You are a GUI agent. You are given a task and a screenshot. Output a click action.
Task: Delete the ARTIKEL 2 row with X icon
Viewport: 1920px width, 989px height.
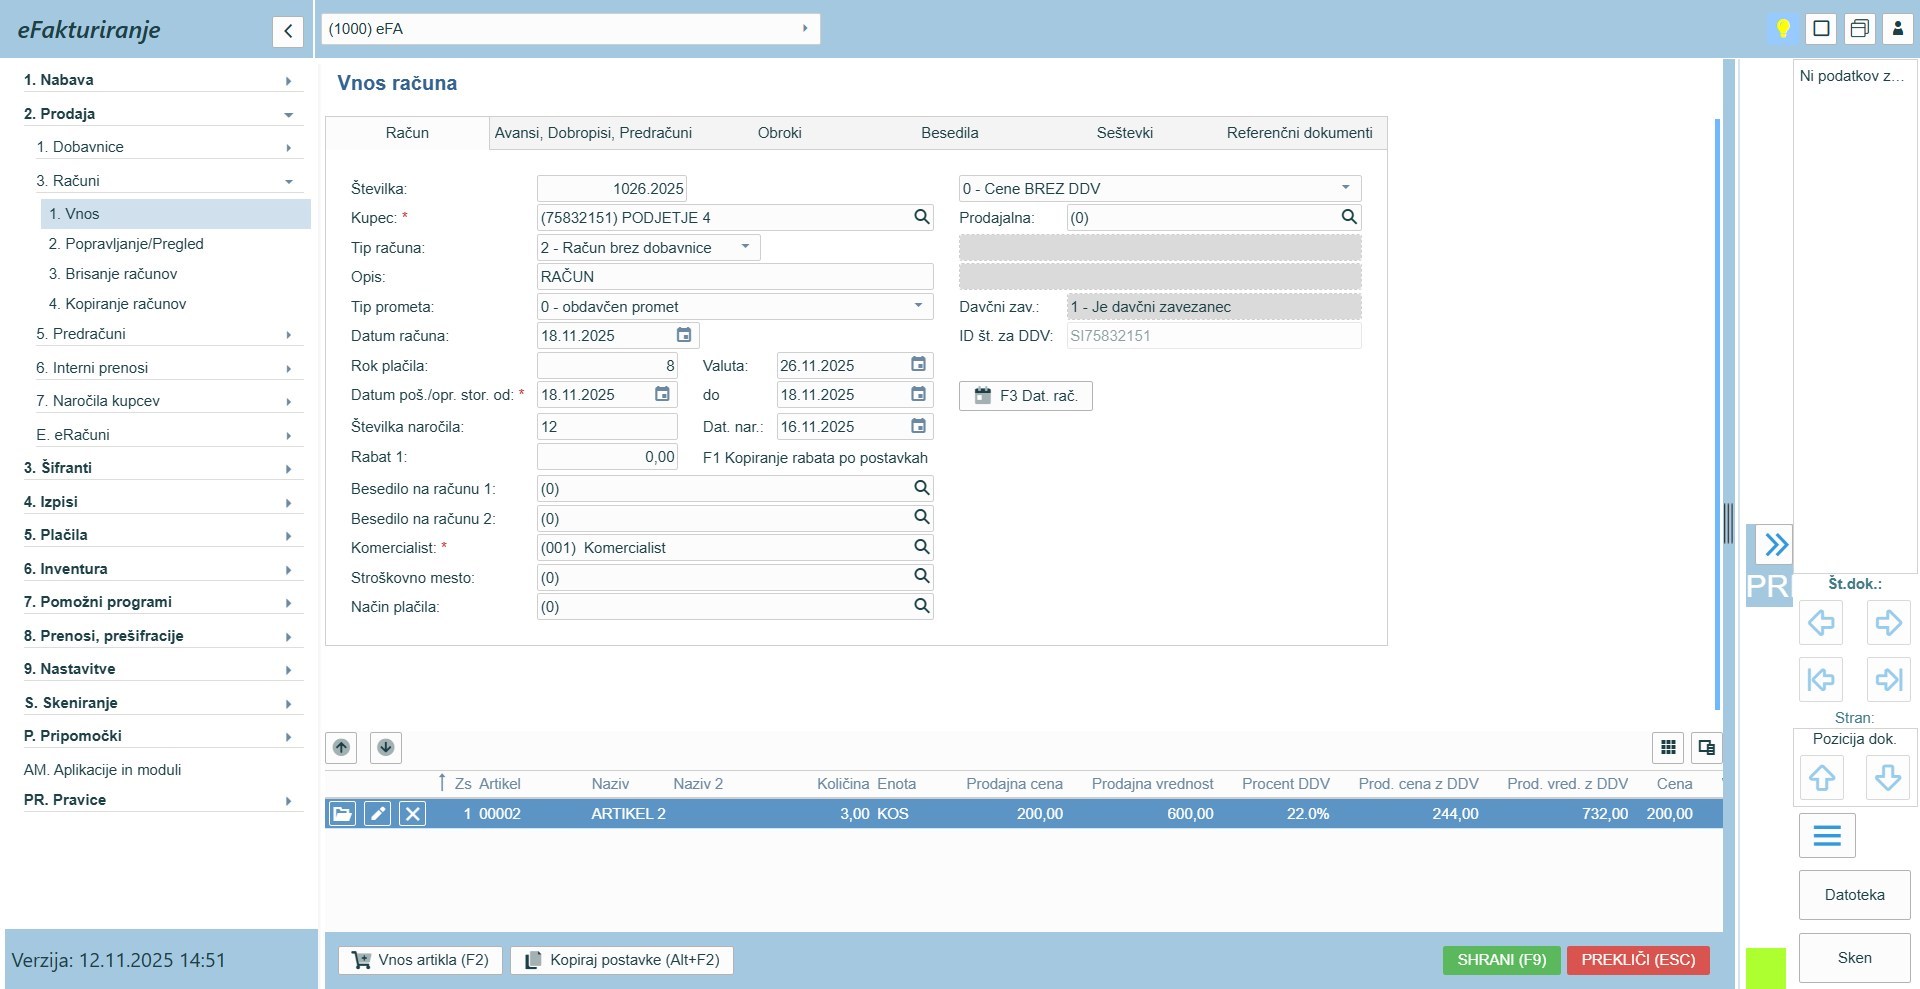coord(412,814)
